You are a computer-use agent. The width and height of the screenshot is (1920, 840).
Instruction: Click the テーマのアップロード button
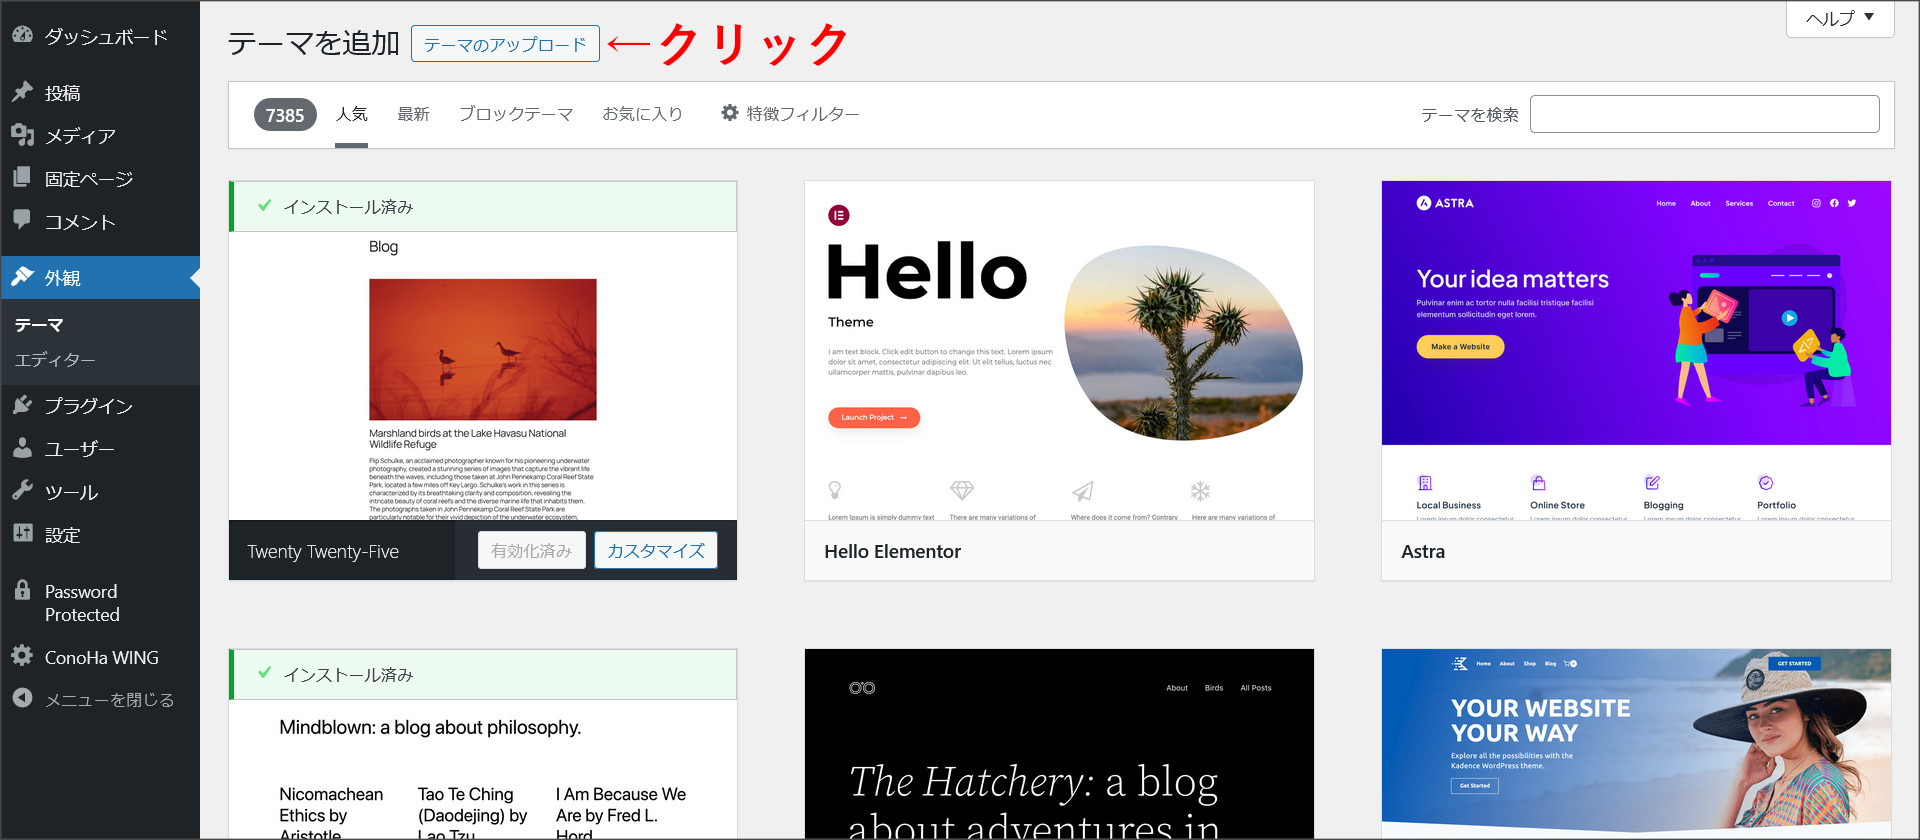(x=505, y=44)
